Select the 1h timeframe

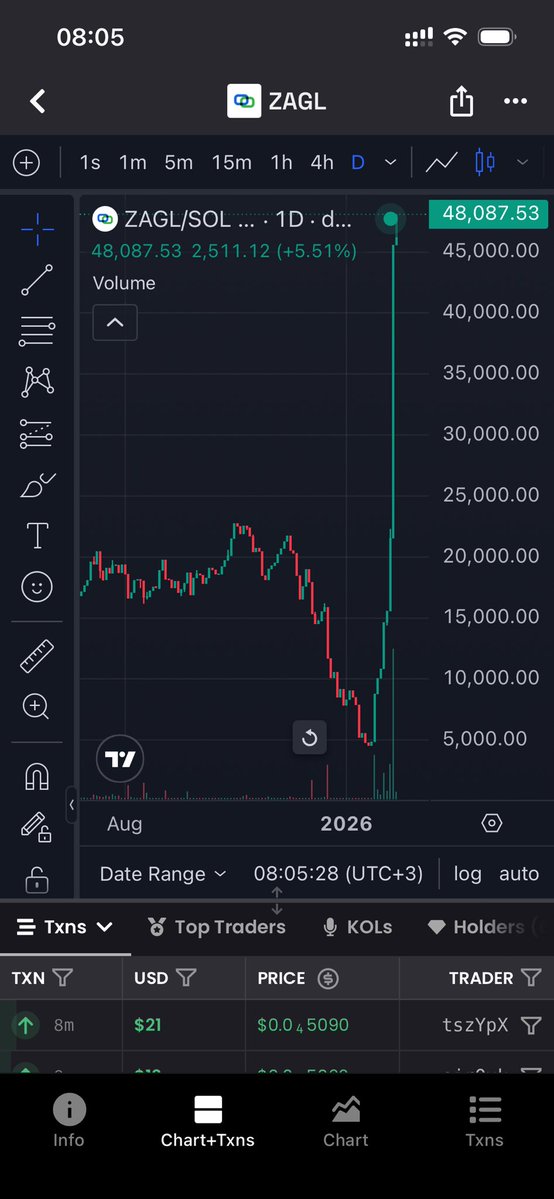pyautogui.click(x=282, y=162)
